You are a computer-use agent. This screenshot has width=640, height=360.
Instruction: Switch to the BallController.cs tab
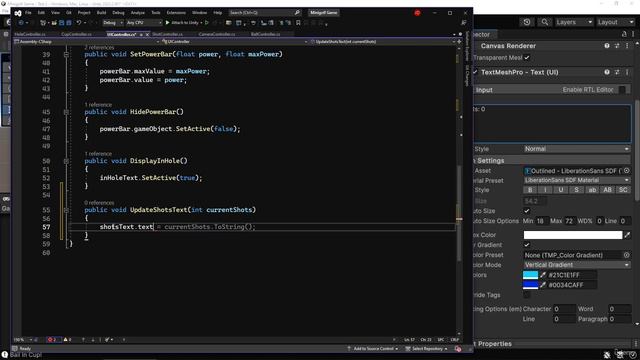tap(265, 34)
